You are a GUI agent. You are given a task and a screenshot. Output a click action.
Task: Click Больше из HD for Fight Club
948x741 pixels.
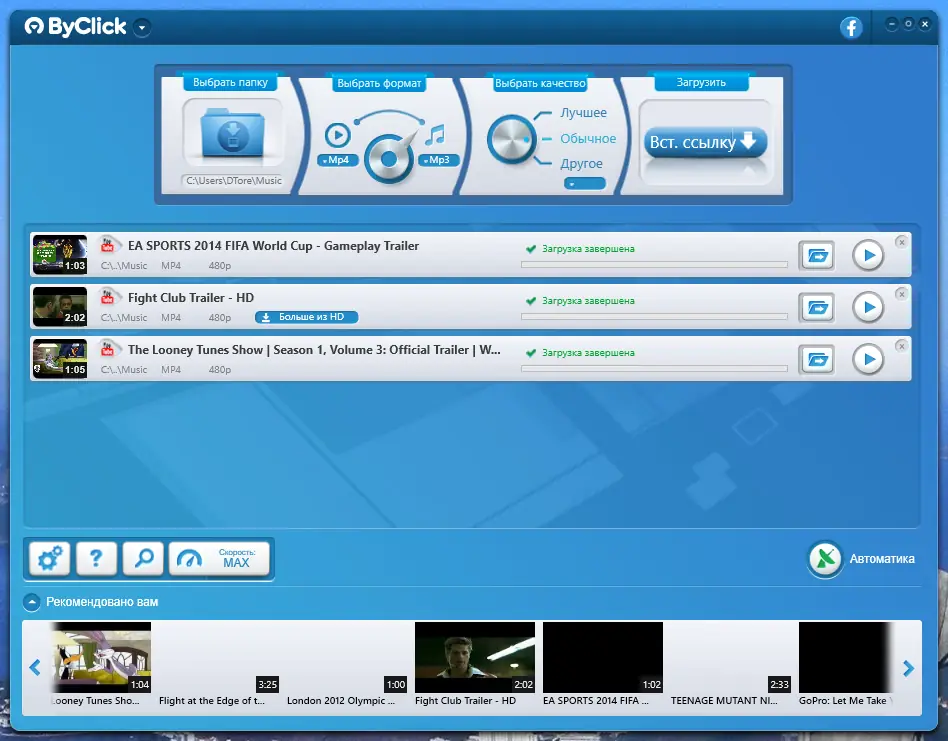click(306, 317)
